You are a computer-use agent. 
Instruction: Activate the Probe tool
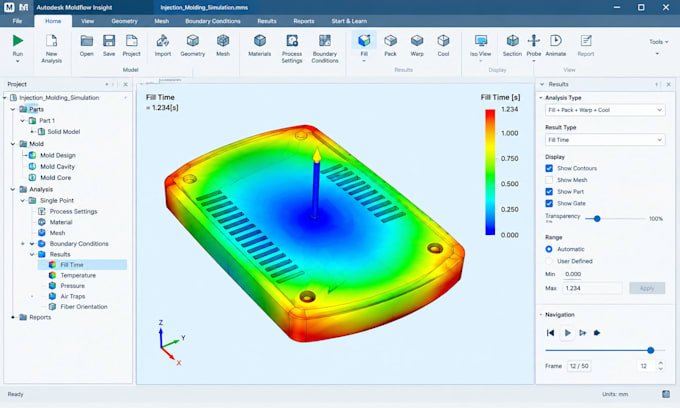[534, 41]
